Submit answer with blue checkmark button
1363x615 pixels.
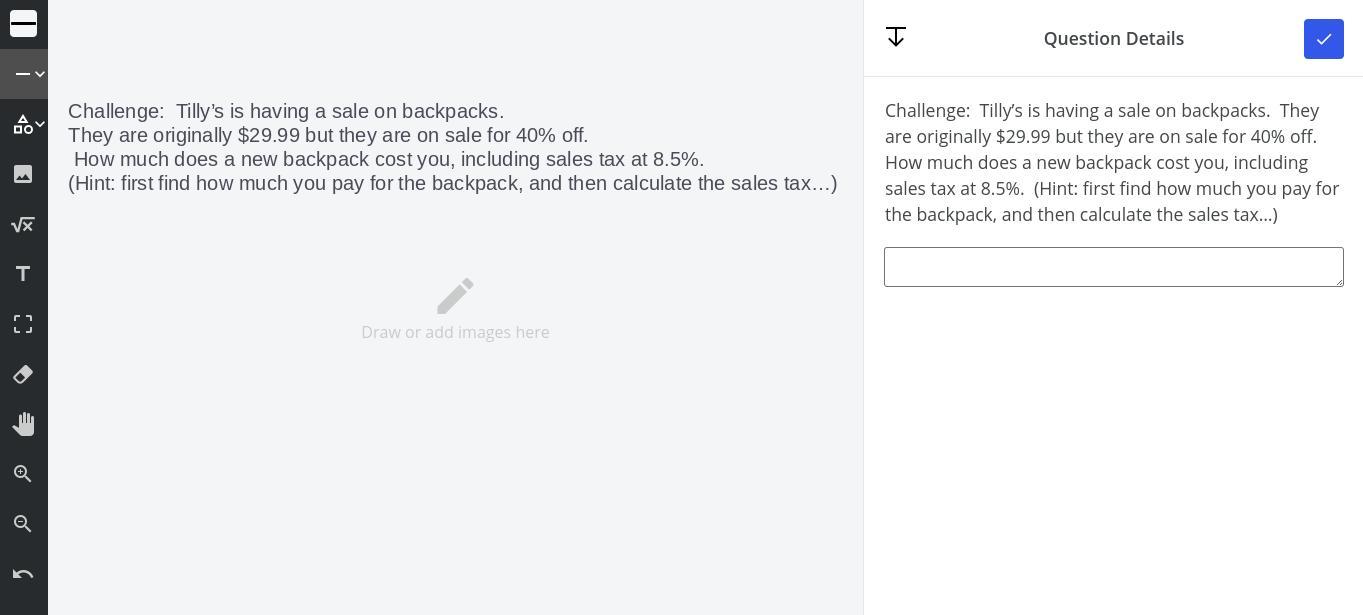point(1323,39)
